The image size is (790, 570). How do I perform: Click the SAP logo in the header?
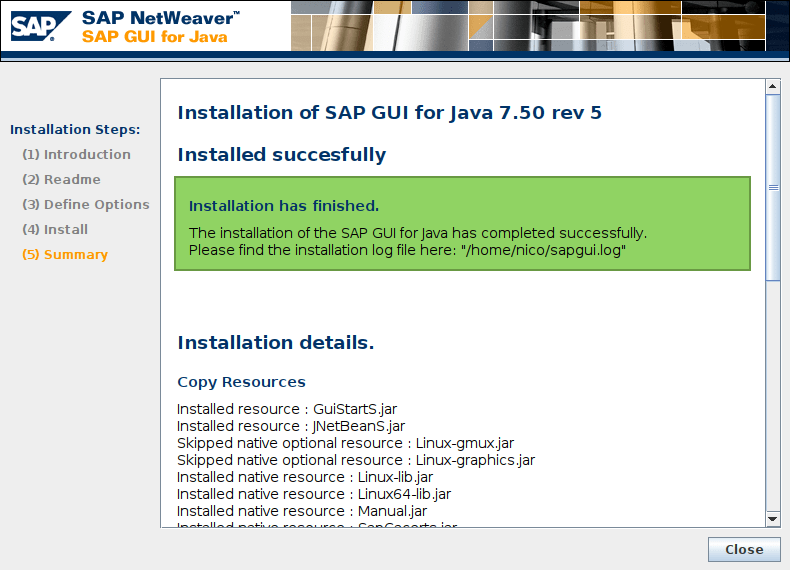click(x=40, y=26)
